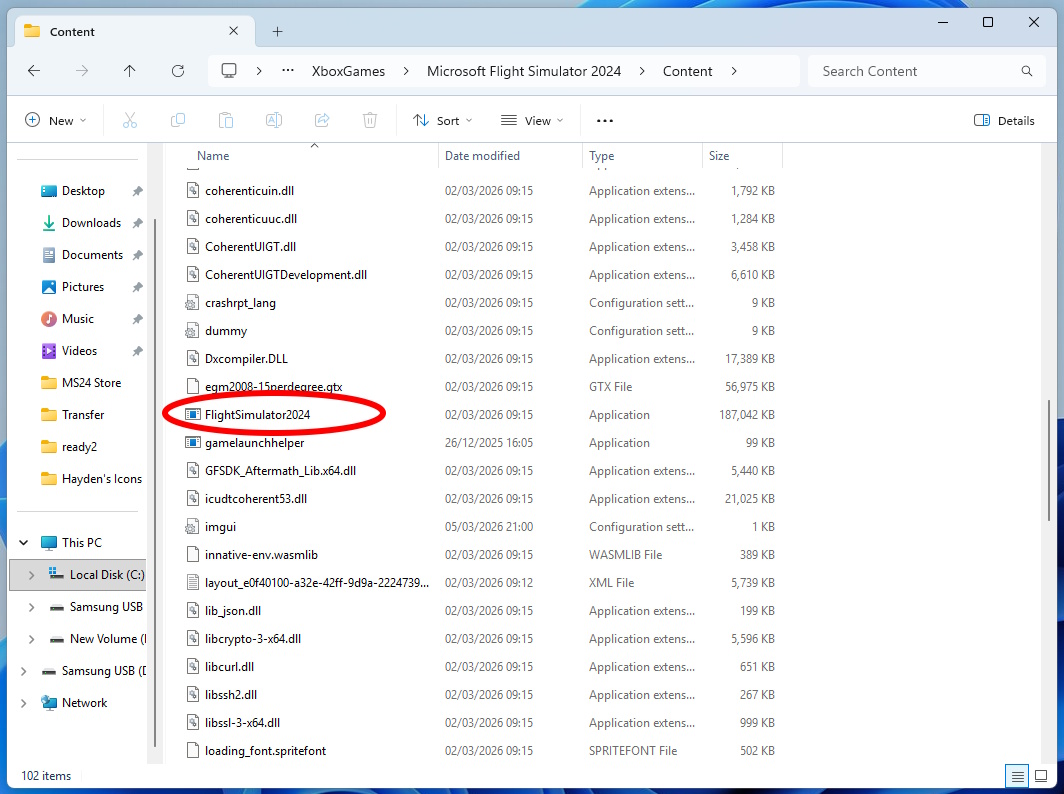The height and width of the screenshot is (794, 1064).
Task: Select the FlightSimulator2024 application icon
Action: point(193,415)
